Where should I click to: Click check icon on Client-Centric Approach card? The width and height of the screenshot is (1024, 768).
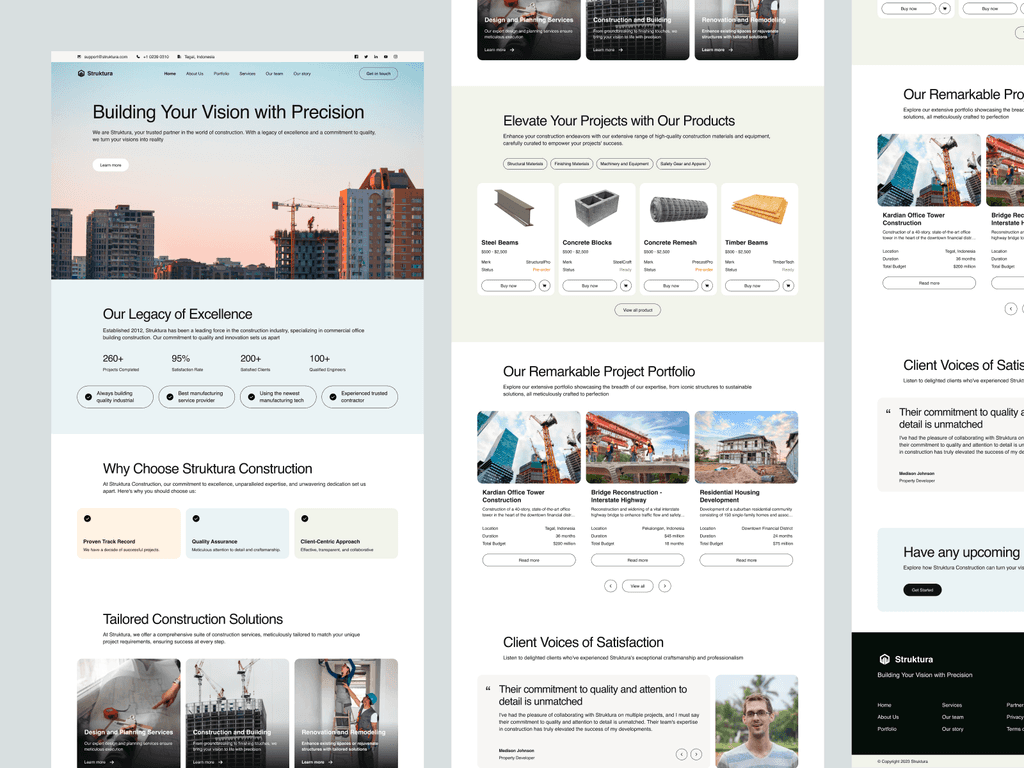pos(304,519)
